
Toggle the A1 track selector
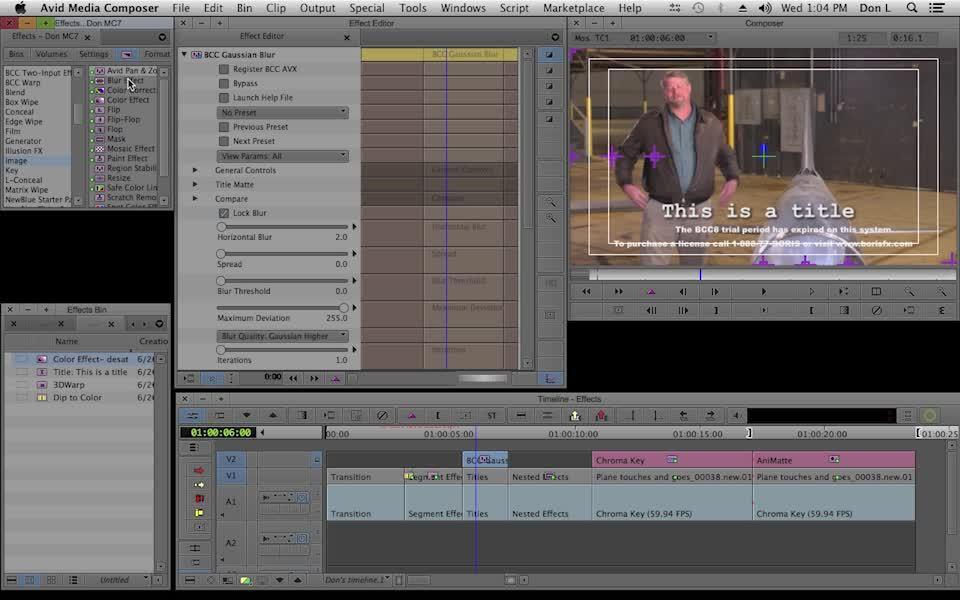[231, 501]
